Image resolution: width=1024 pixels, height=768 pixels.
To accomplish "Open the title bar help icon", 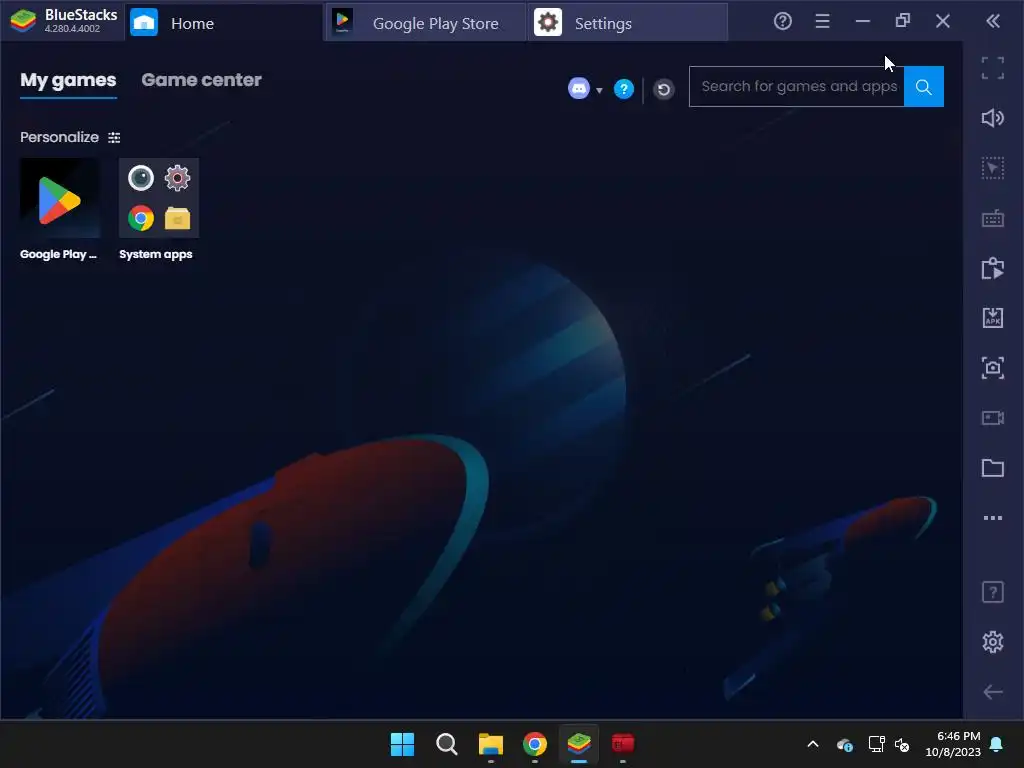I will coord(782,22).
